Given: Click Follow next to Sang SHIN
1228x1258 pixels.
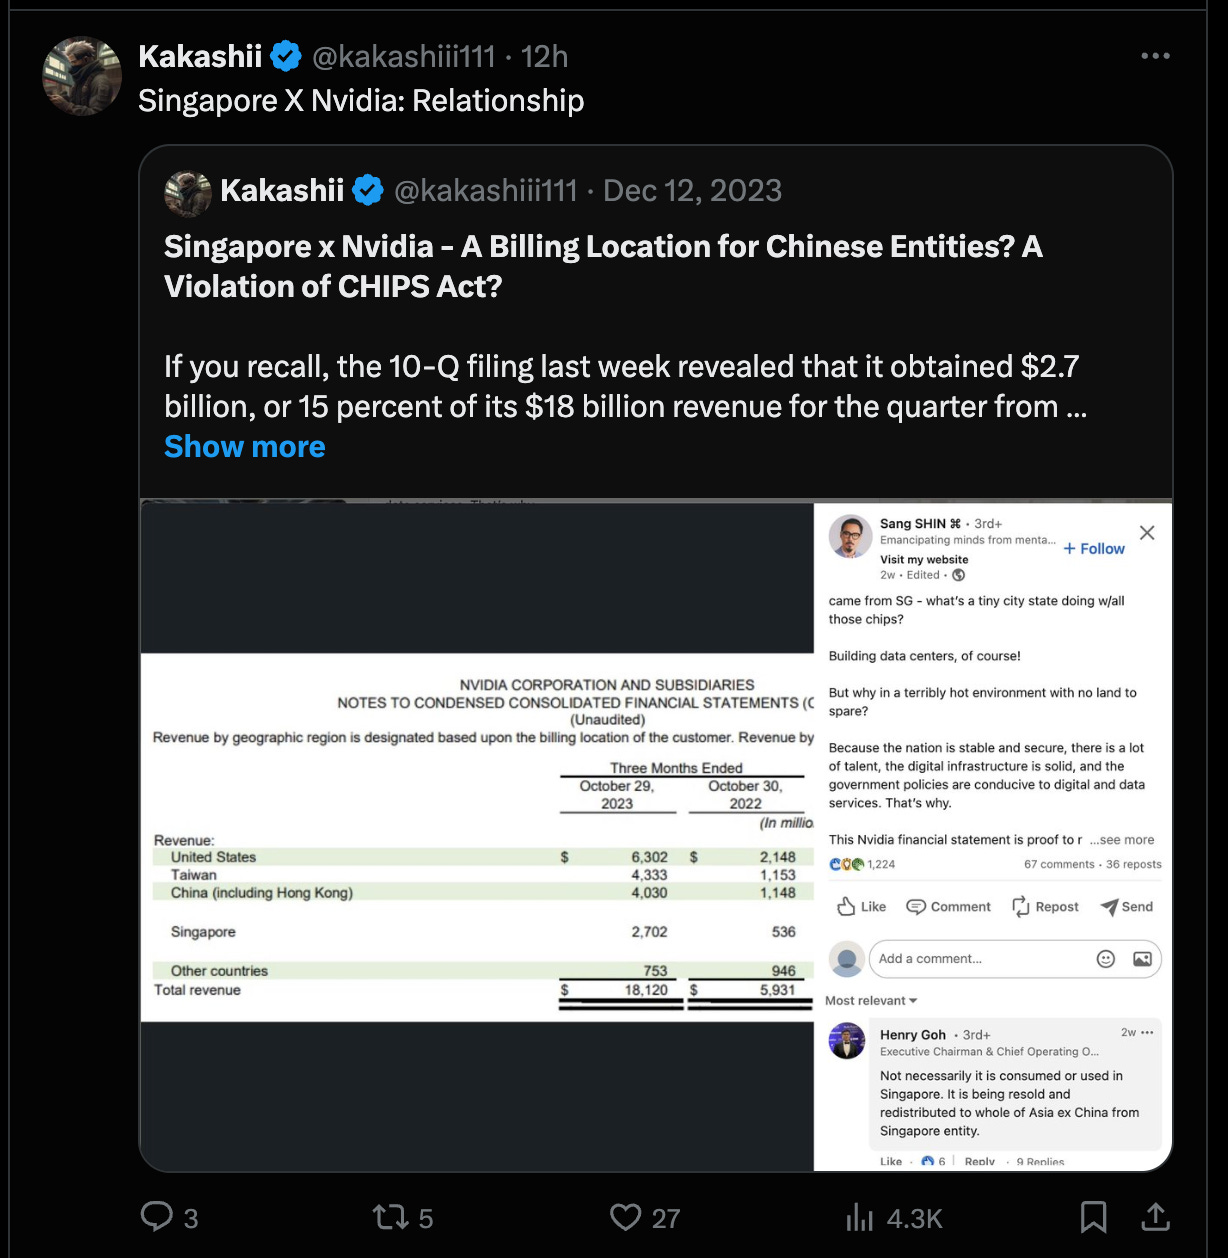Looking at the screenshot, I should tap(1094, 548).
